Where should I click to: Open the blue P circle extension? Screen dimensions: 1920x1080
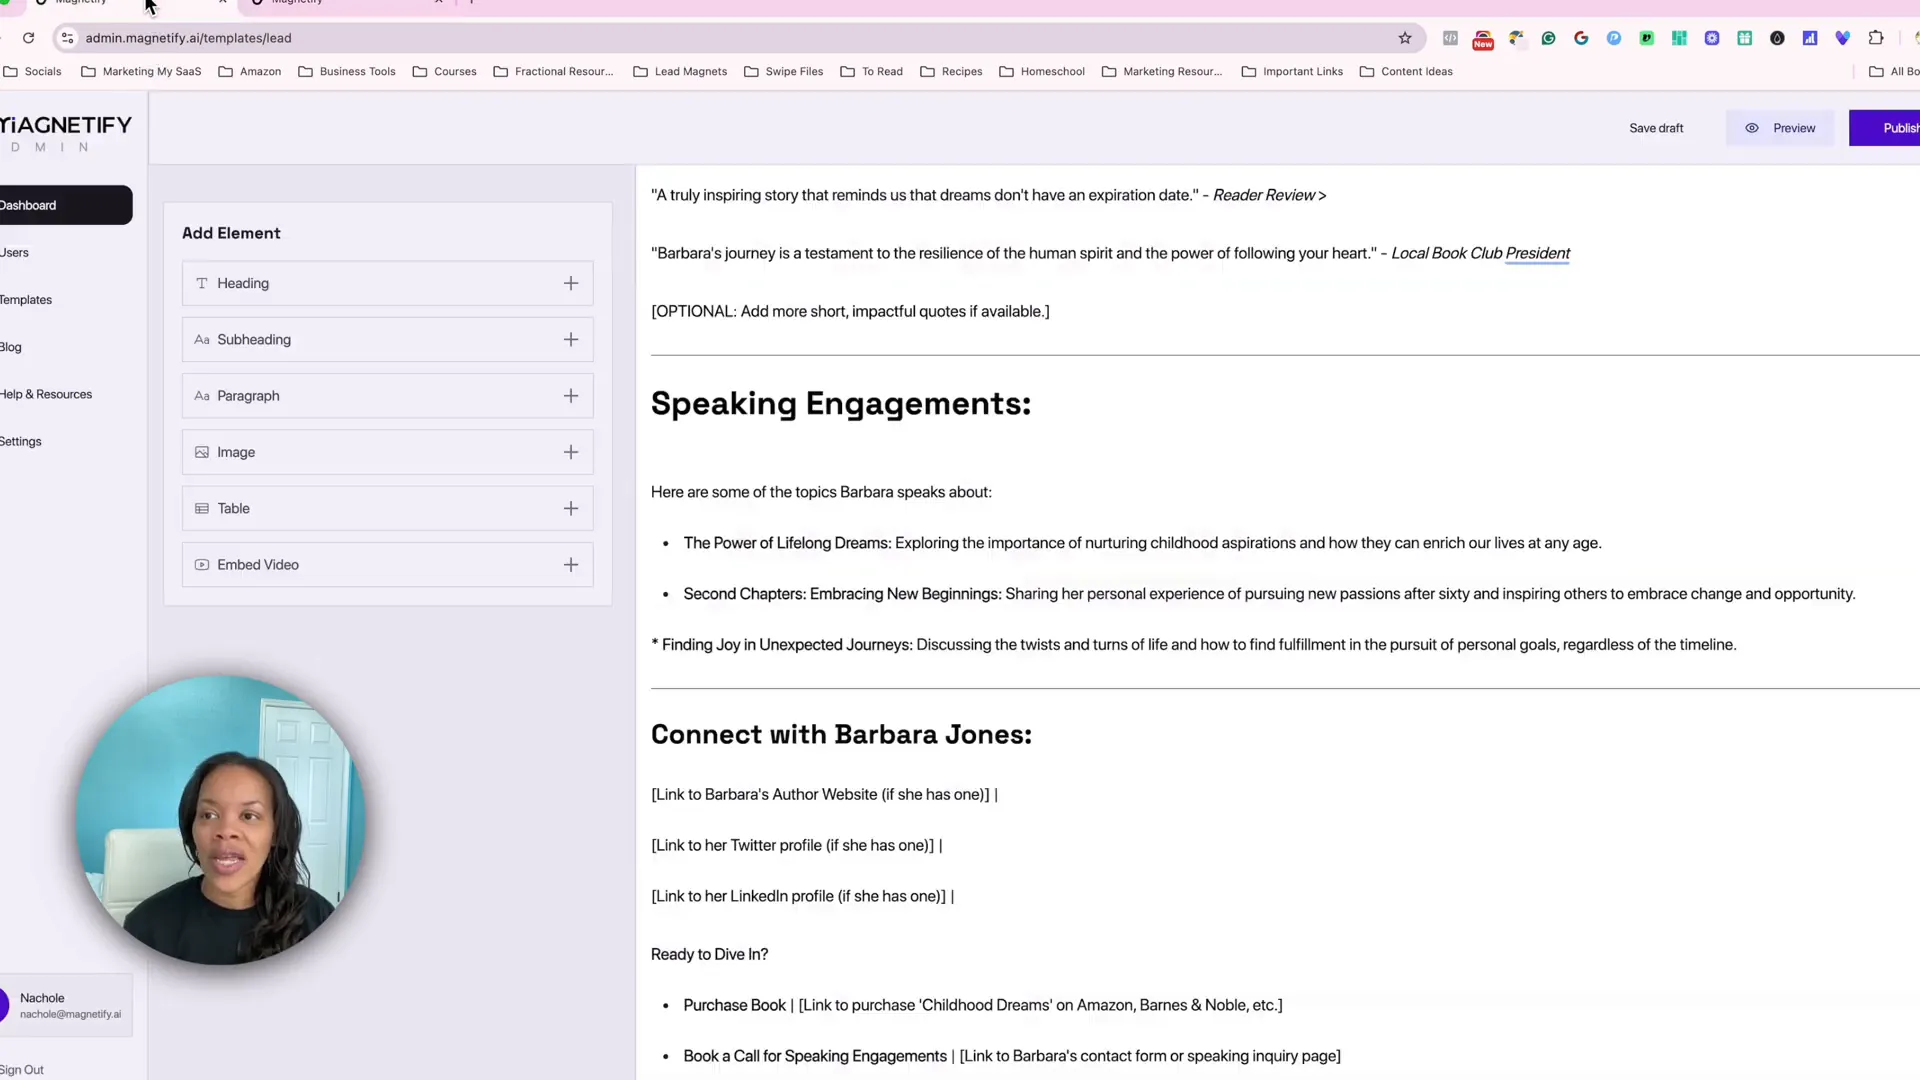(1614, 38)
